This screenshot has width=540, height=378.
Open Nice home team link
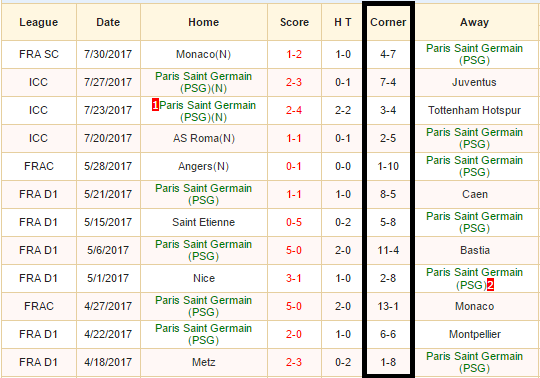(x=204, y=278)
